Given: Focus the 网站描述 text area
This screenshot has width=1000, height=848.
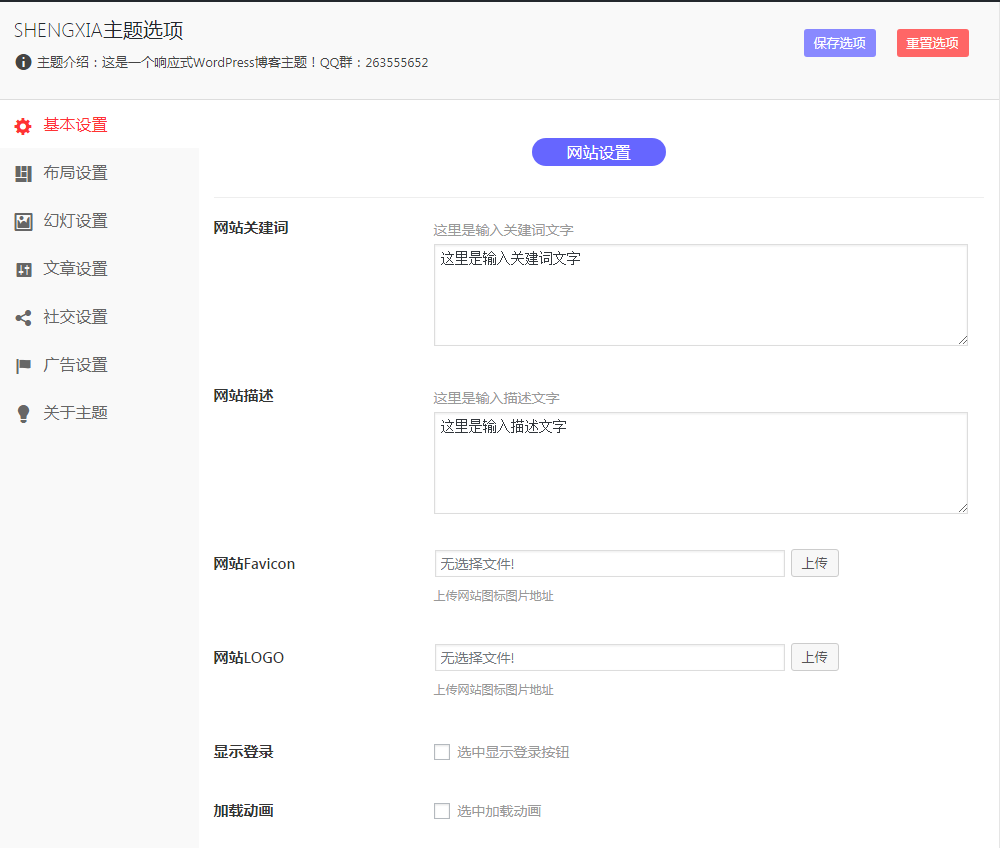Looking at the screenshot, I should click(701, 463).
